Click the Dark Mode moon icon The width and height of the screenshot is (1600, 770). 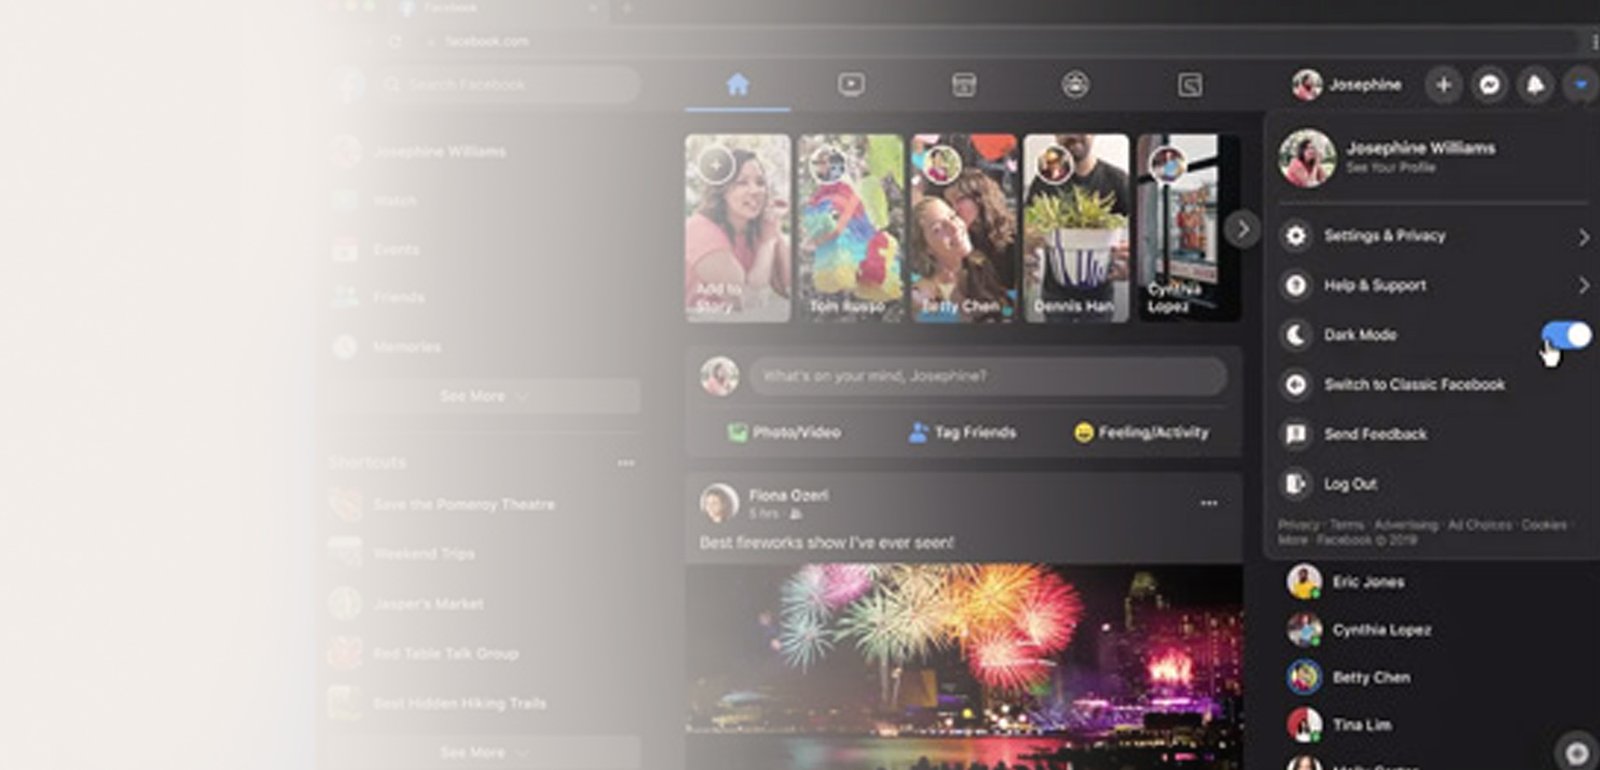coord(1296,335)
